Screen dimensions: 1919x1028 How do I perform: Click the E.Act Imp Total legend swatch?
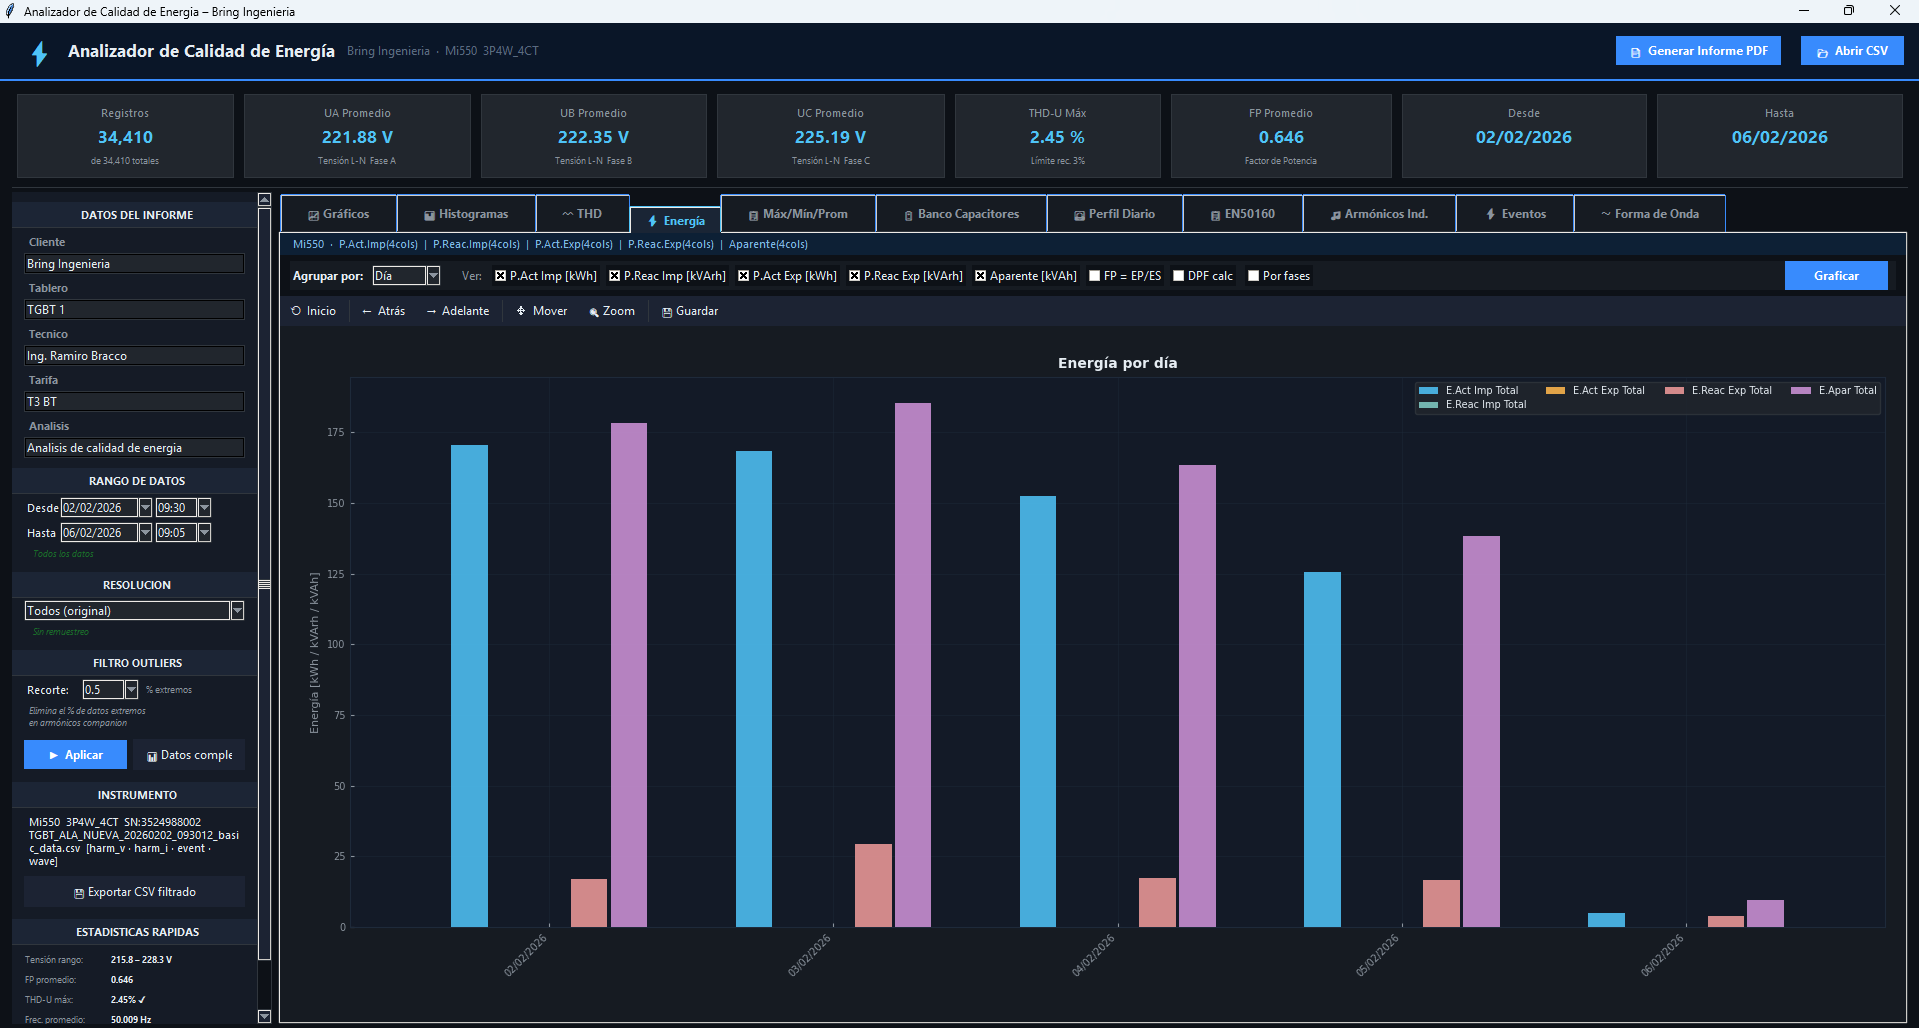click(1428, 391)
